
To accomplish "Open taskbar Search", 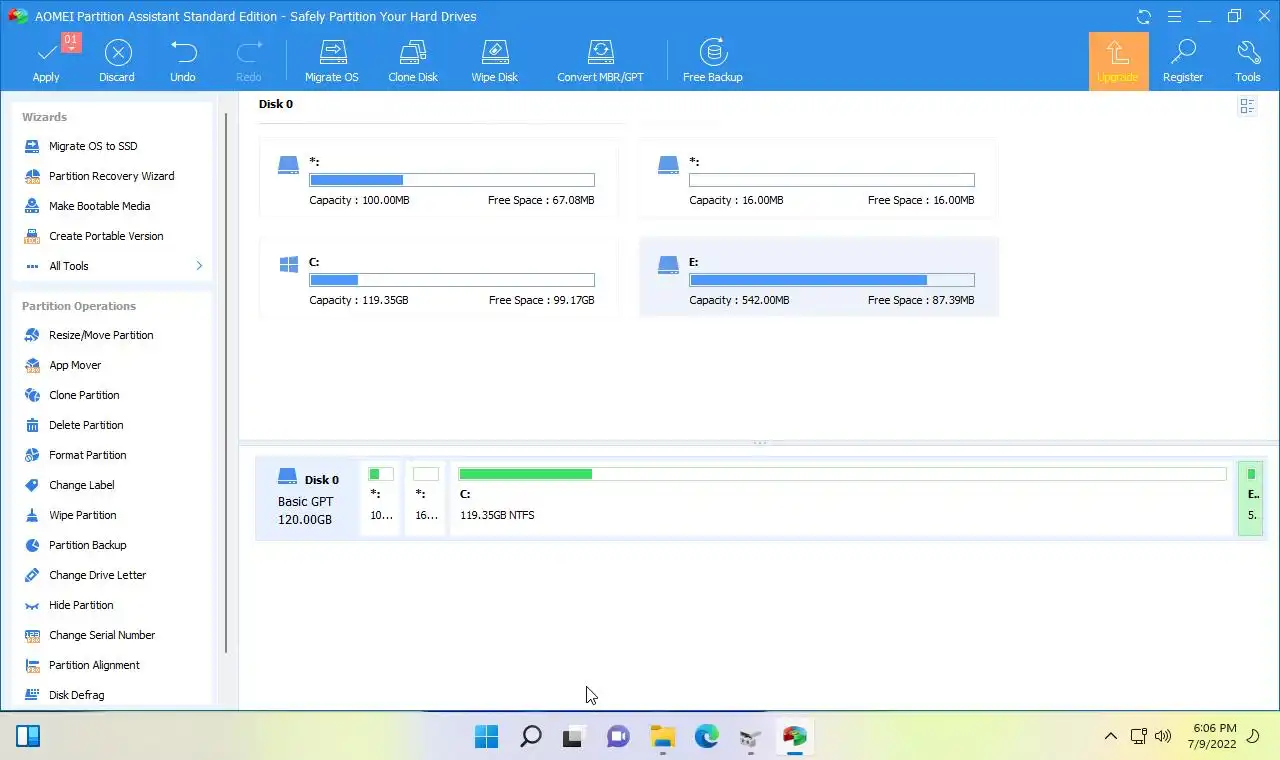I will pos(531,737).
